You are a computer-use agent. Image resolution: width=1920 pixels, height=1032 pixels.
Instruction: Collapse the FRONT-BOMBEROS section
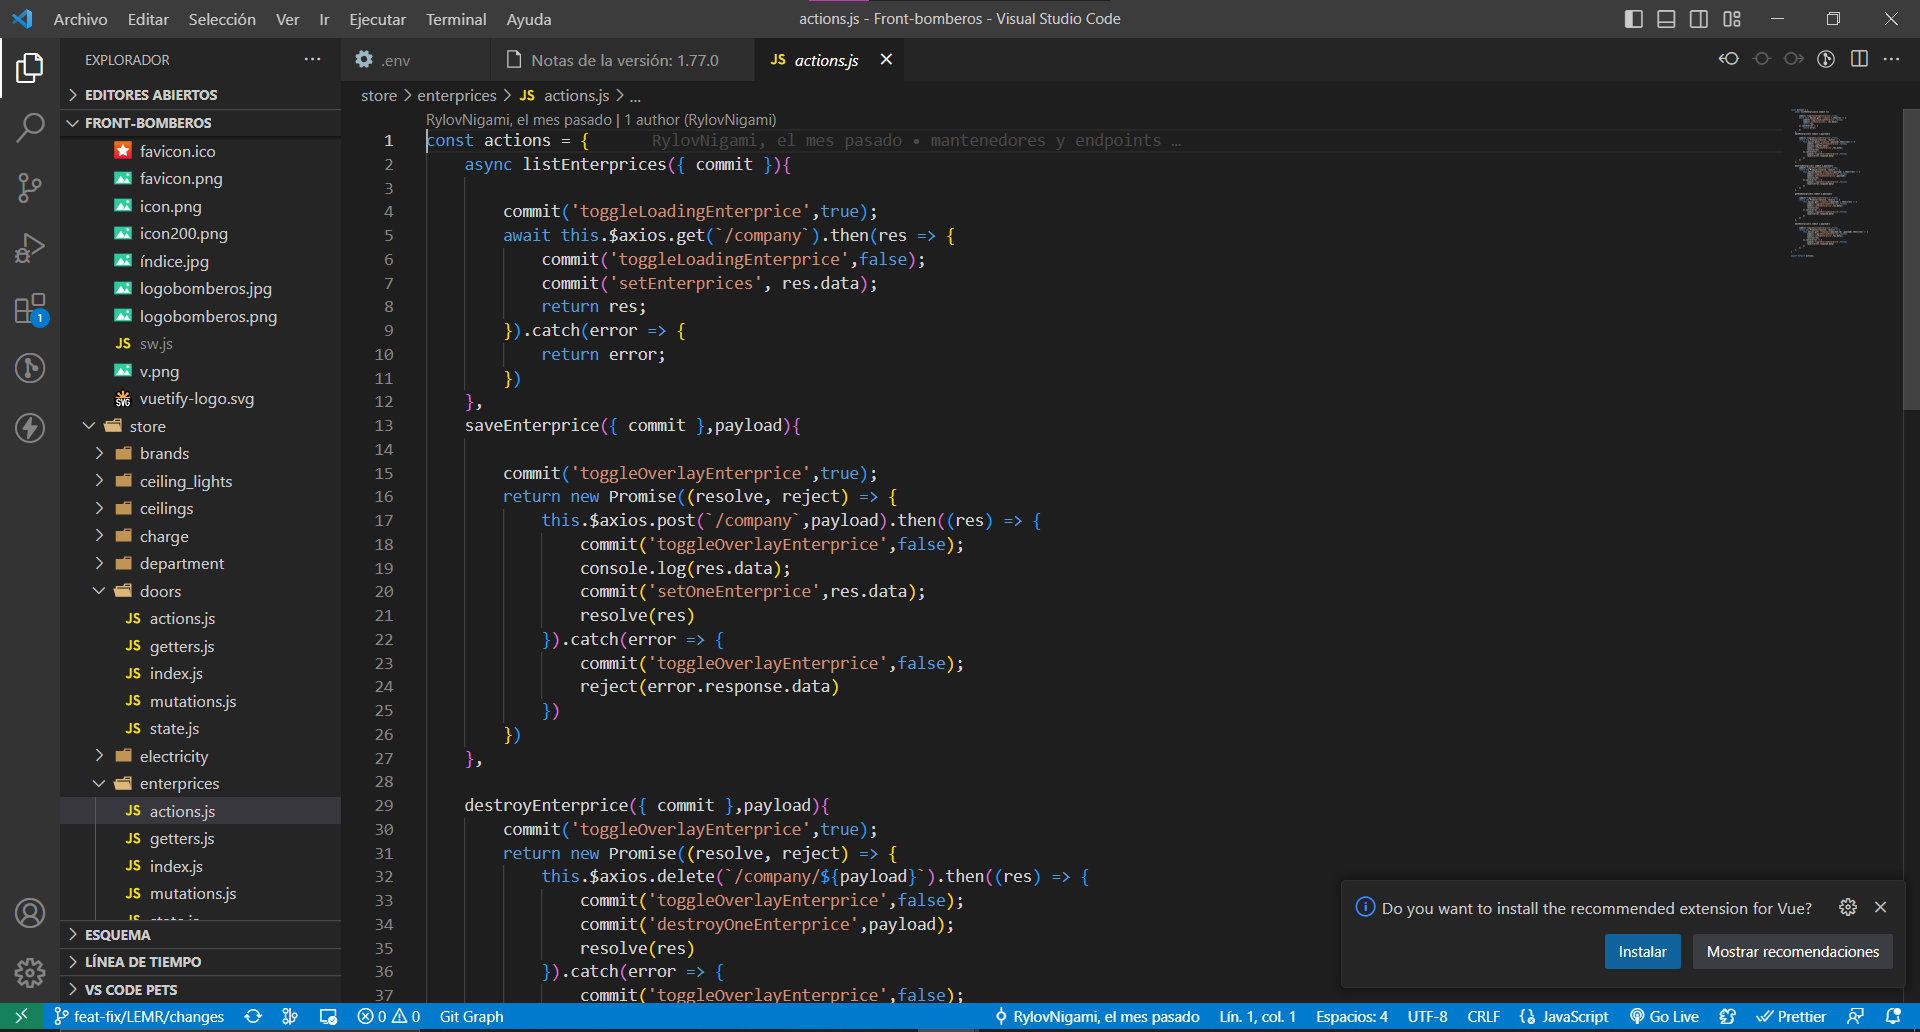[200, 123]
